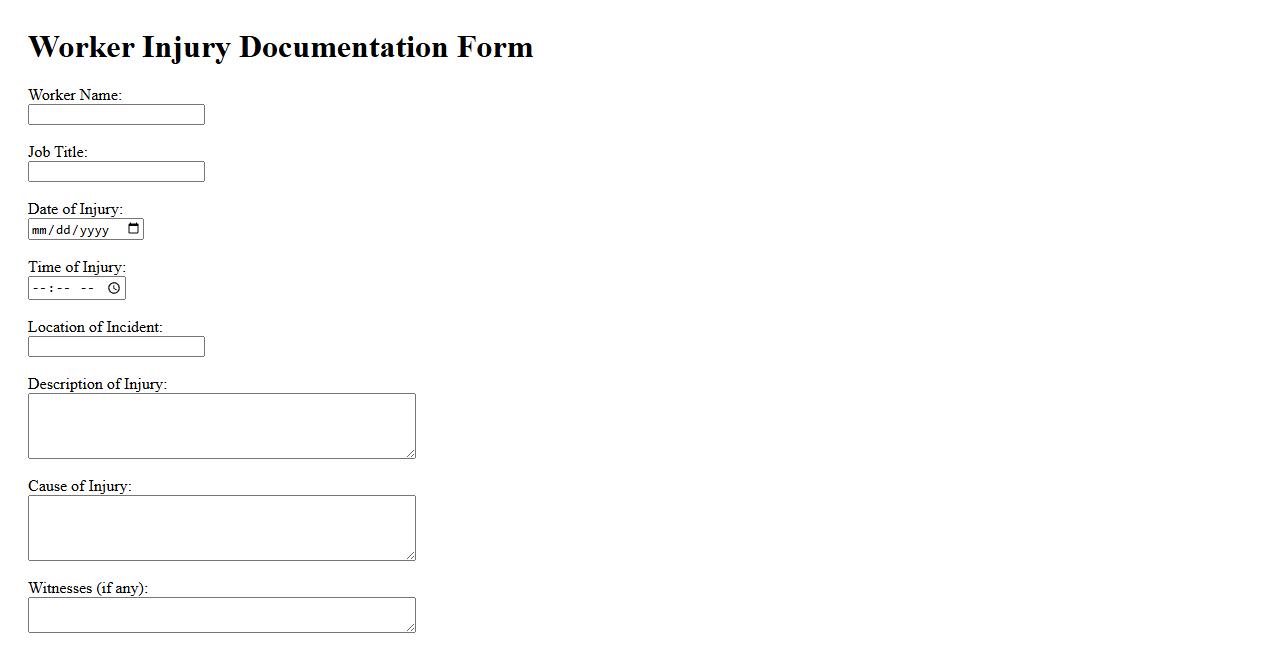Viewport: 1278px width, 650px height.
Task: Click the Description of Injury resize handle
Action: (x=410, y=454)
